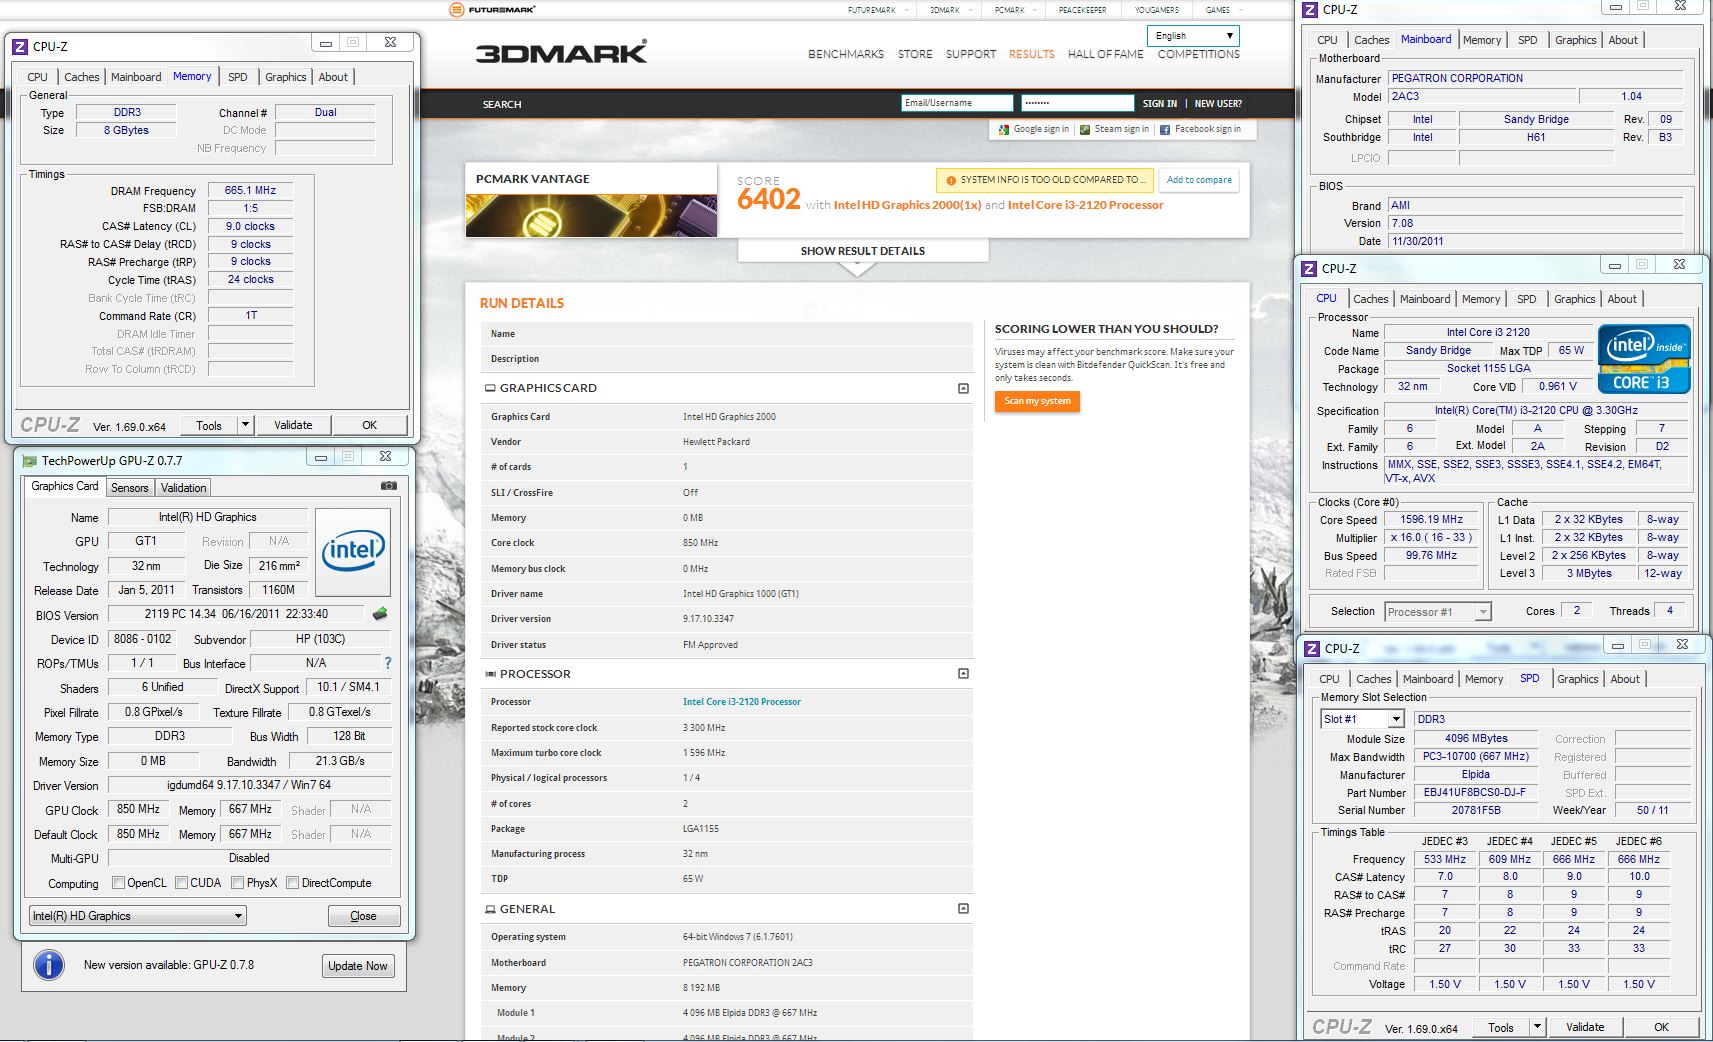Viewport: 1713px width, 1042px height.
Task: Open the About tab in the CPU-Z Mainboard window
Action: tap(1623, 40)
